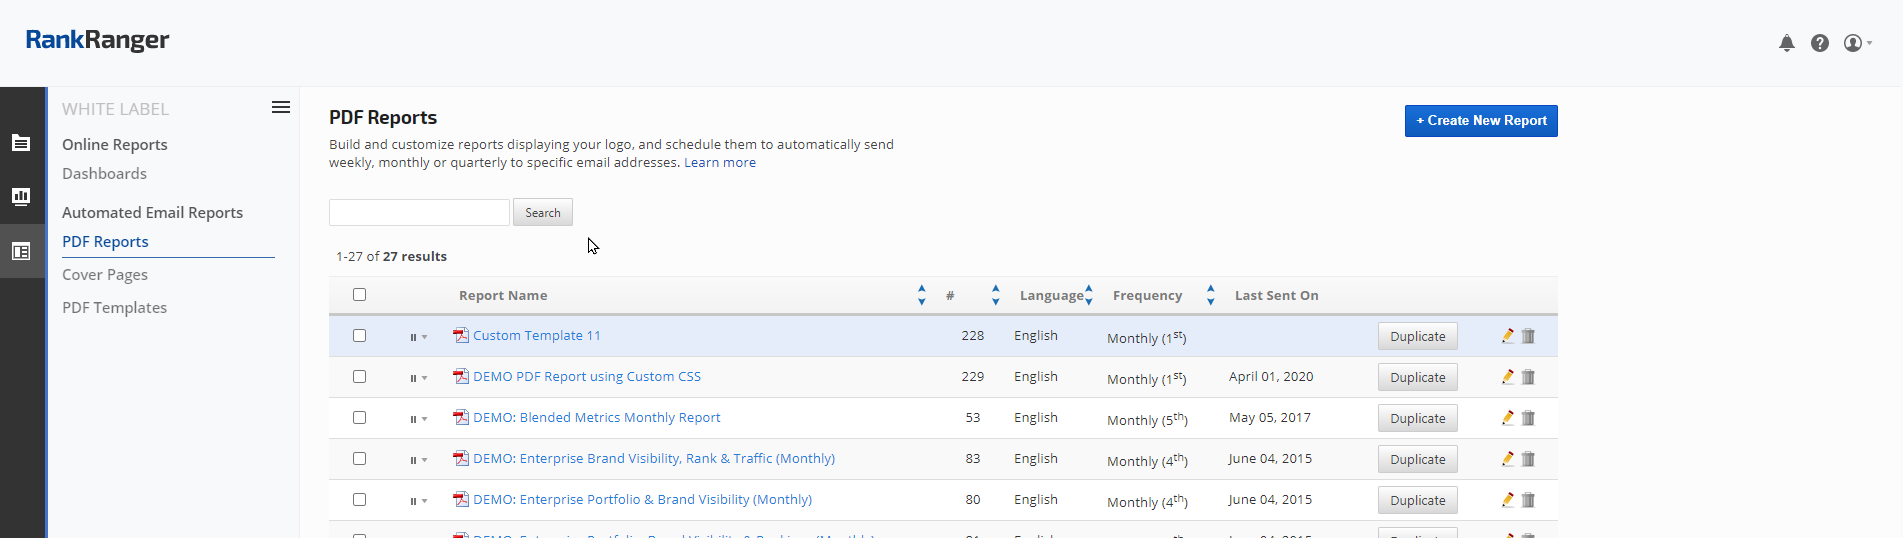Image resolution: width=1903 pixels, height=538 pixels.
Task: Click the PDF icon beside Custom Template 11
Action: pos(461,336)
